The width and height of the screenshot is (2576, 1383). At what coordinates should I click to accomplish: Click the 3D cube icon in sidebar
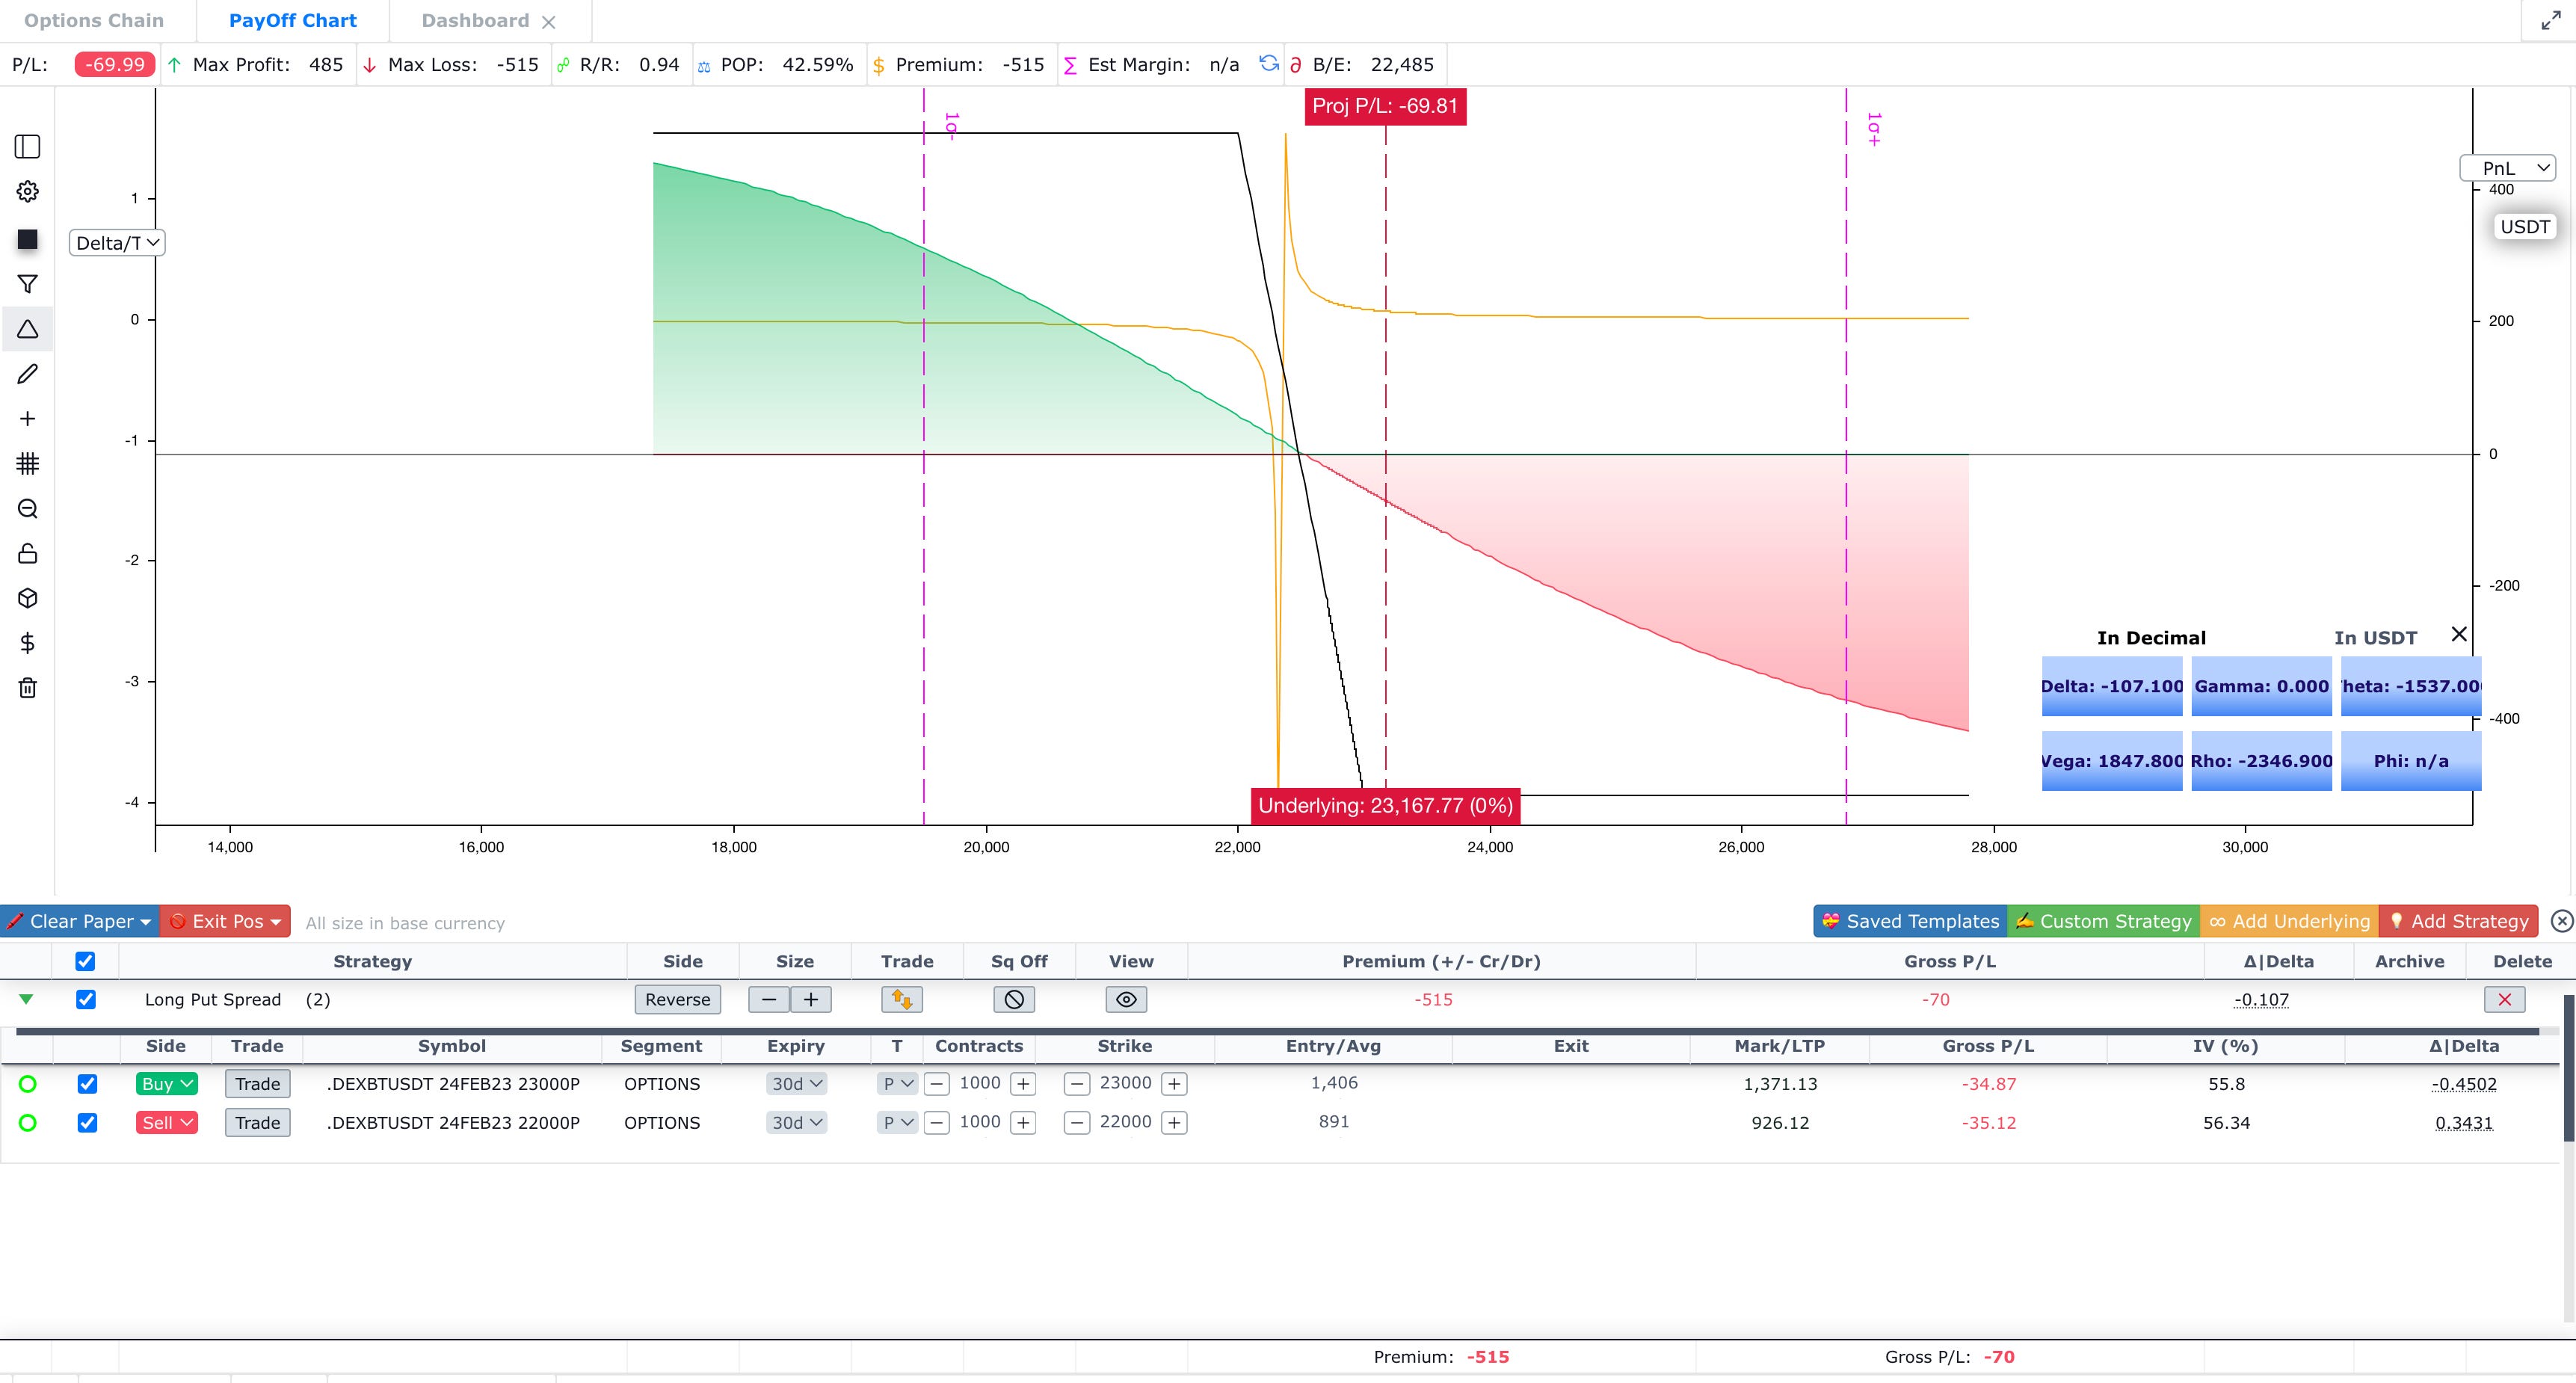click(x=27, y=598)
